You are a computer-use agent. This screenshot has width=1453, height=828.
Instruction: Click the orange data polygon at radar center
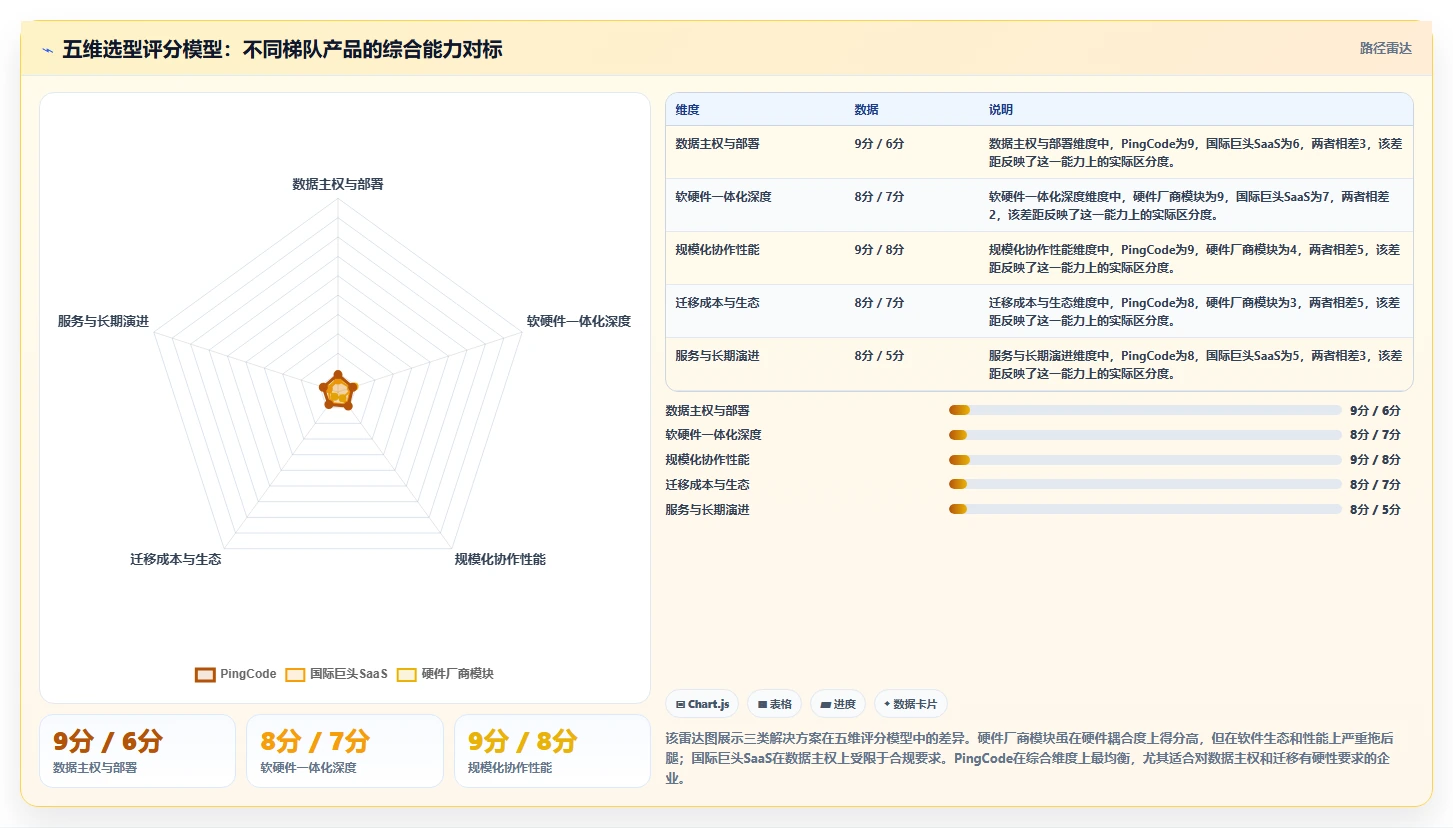coord(338,390)
